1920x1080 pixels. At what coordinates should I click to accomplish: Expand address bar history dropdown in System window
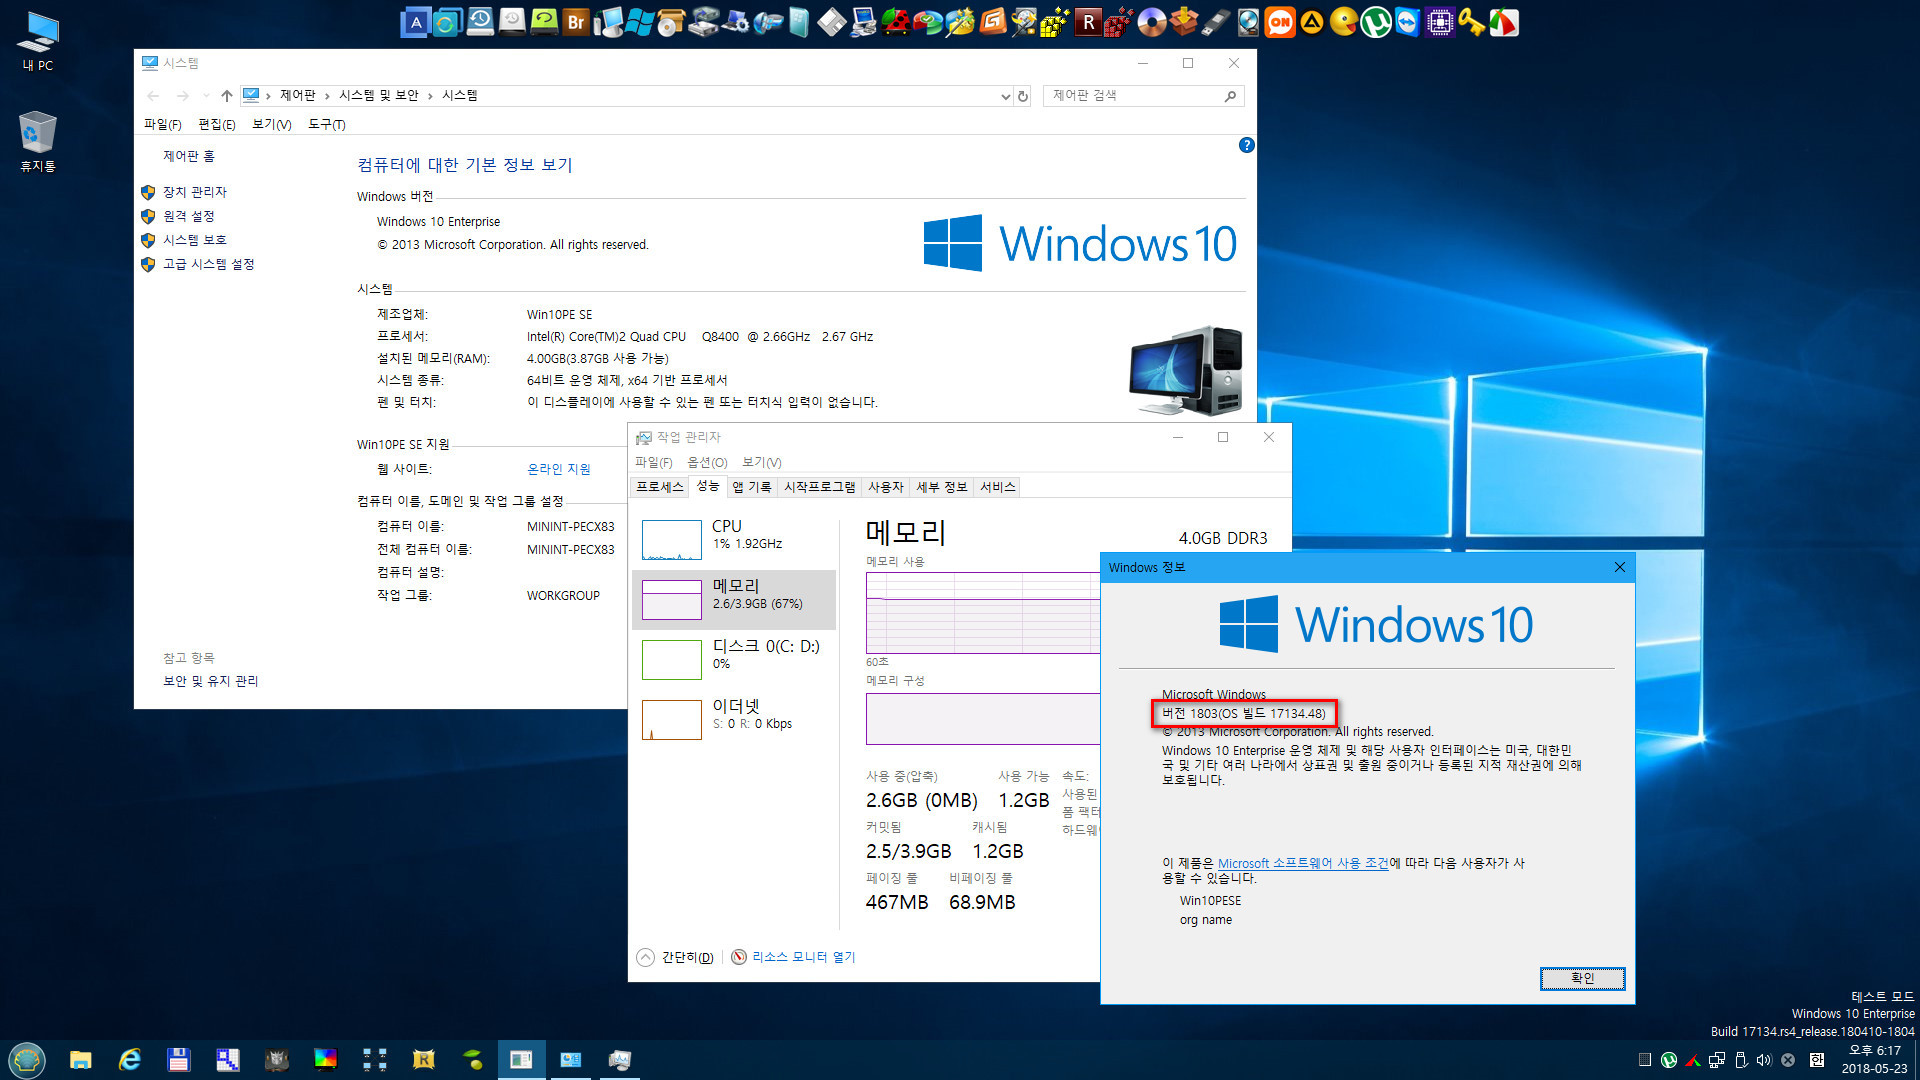pyautogui.click(x=1005, y=96)
